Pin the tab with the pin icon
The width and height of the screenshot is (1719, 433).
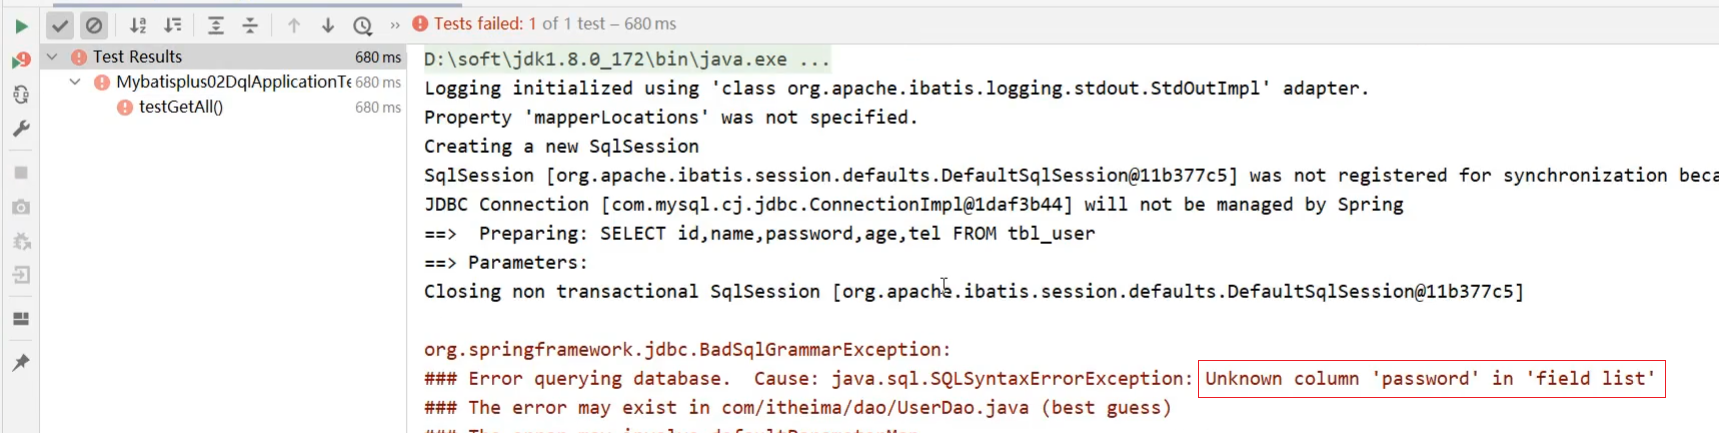tap(21, 363)
